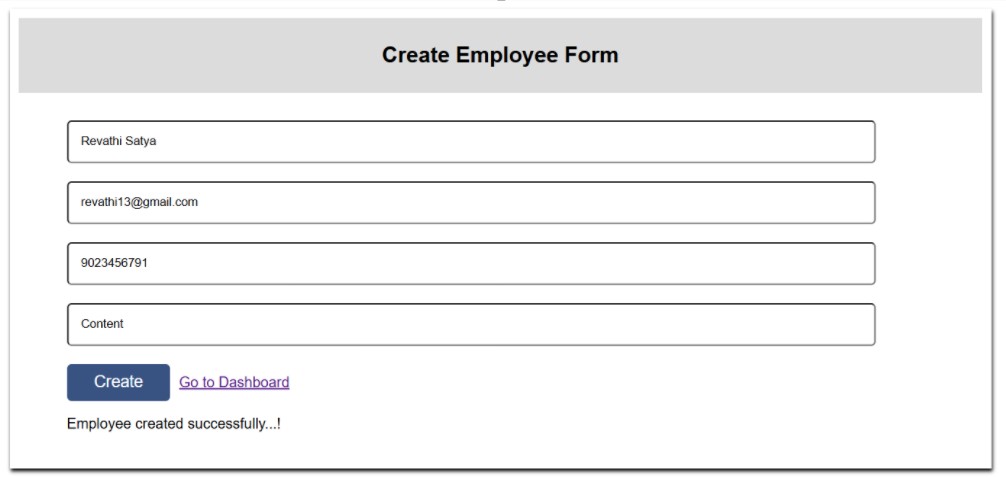Click the Revathi Satya text in first field
The width and height of the screenshot is (1006, 477).
click(x=118, y=142)
